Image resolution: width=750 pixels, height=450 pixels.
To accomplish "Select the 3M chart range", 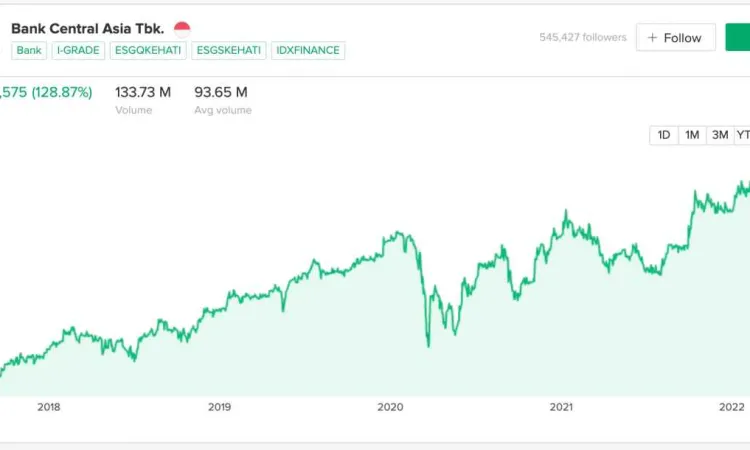I will [720, 135].
